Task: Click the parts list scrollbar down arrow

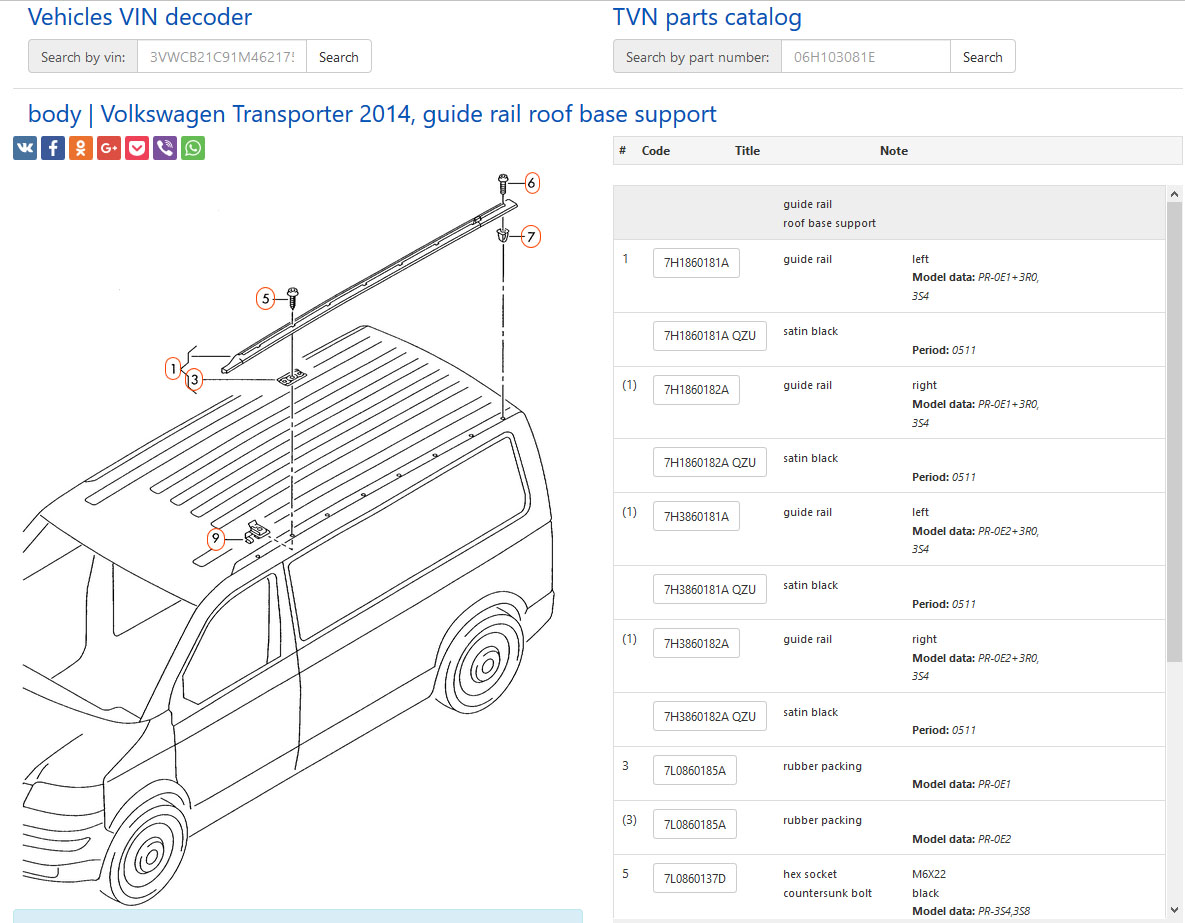Action: [x=1174, y=910]
